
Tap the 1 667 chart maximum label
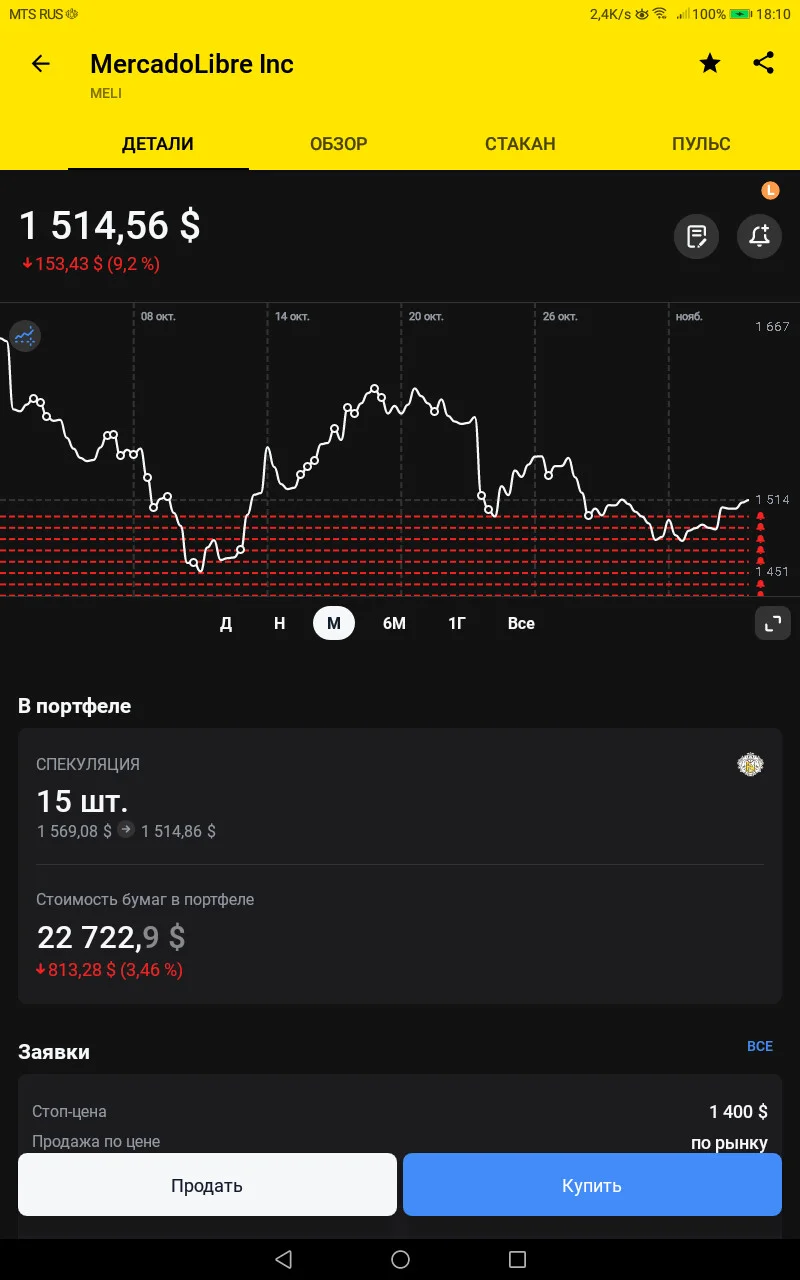(x=772, y=327)
